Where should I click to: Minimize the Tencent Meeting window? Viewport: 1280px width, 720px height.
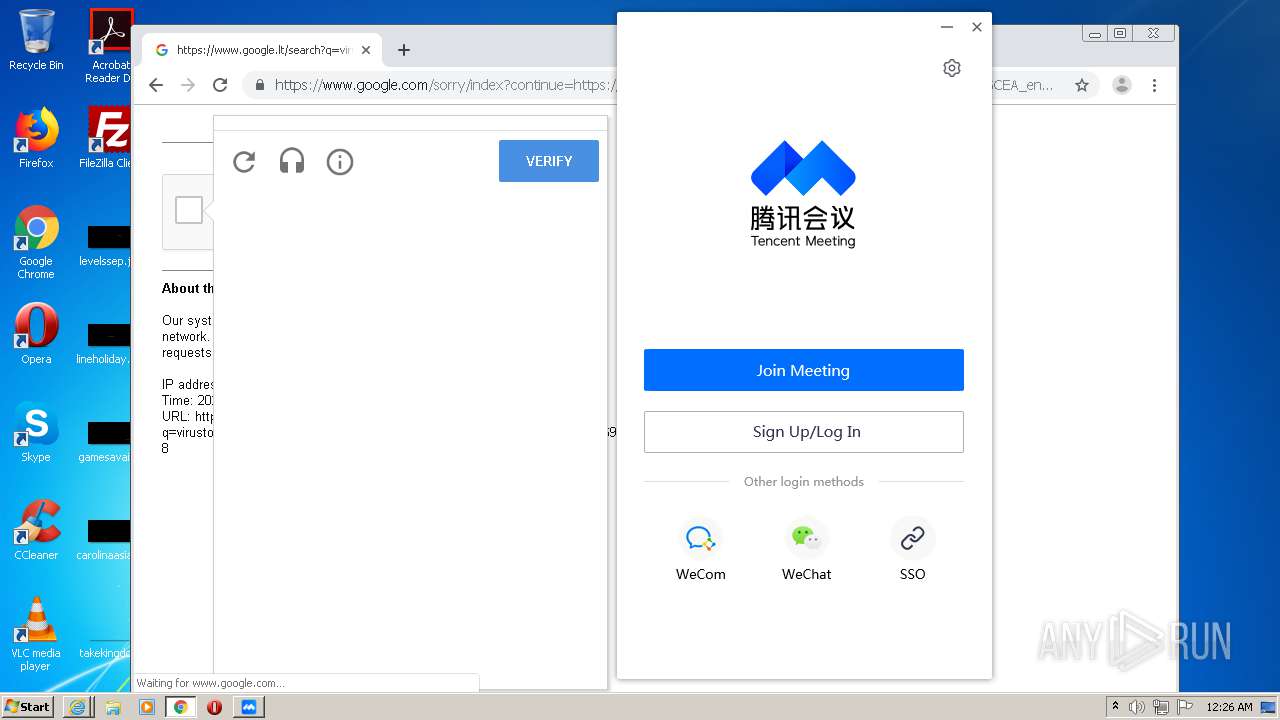coord(947,27)
